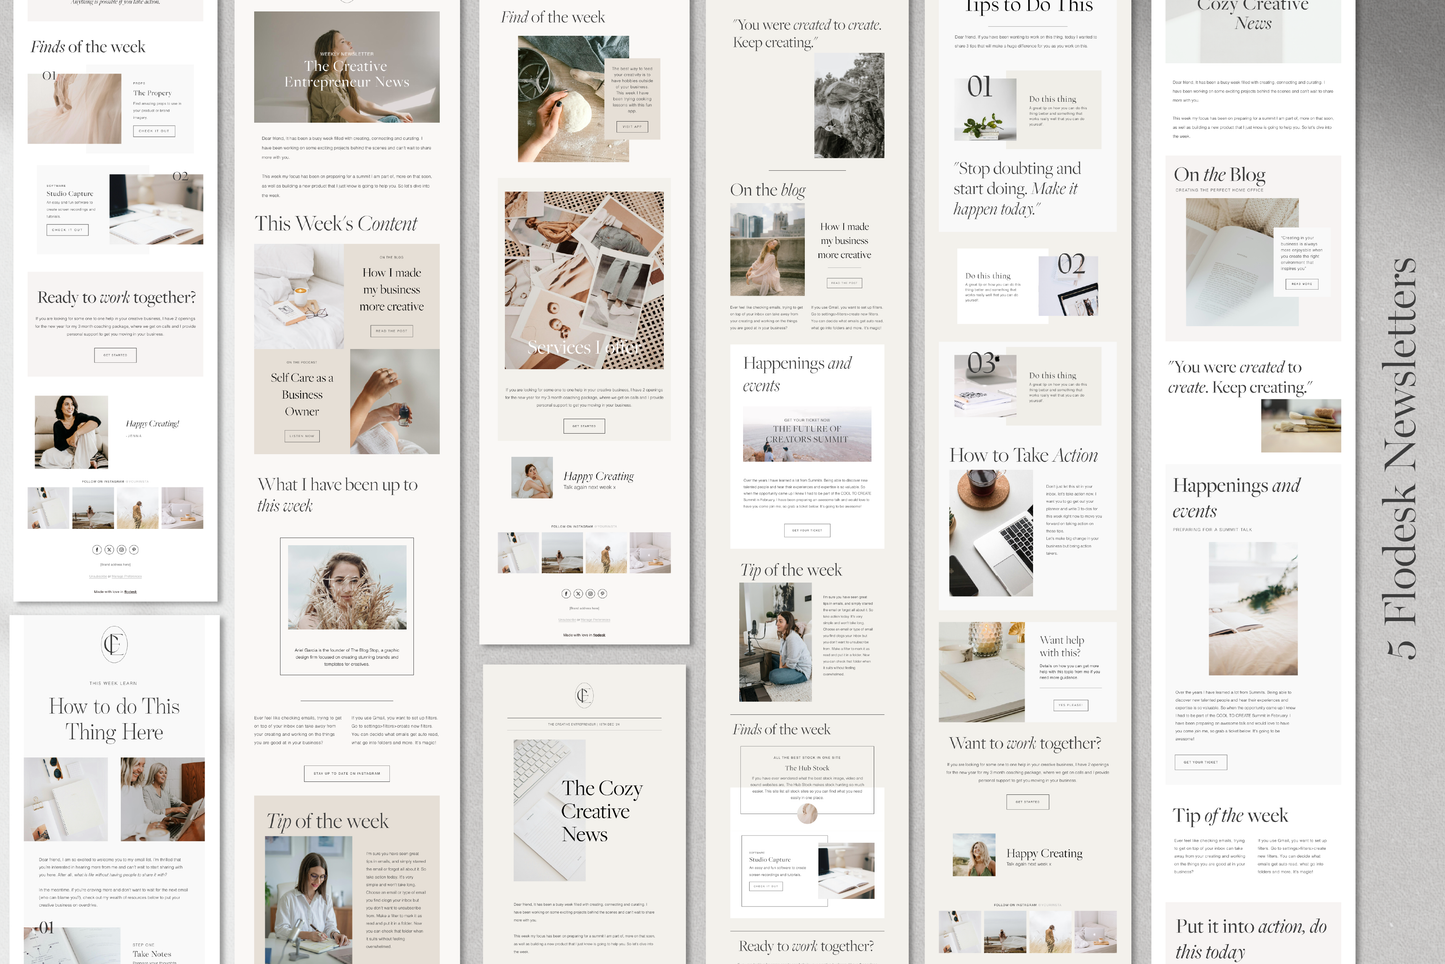Click 'Manage Preferences' link in leftmost newsletter footer
The height and width of the screenshot is (964, 1445).
coord(127,576)
